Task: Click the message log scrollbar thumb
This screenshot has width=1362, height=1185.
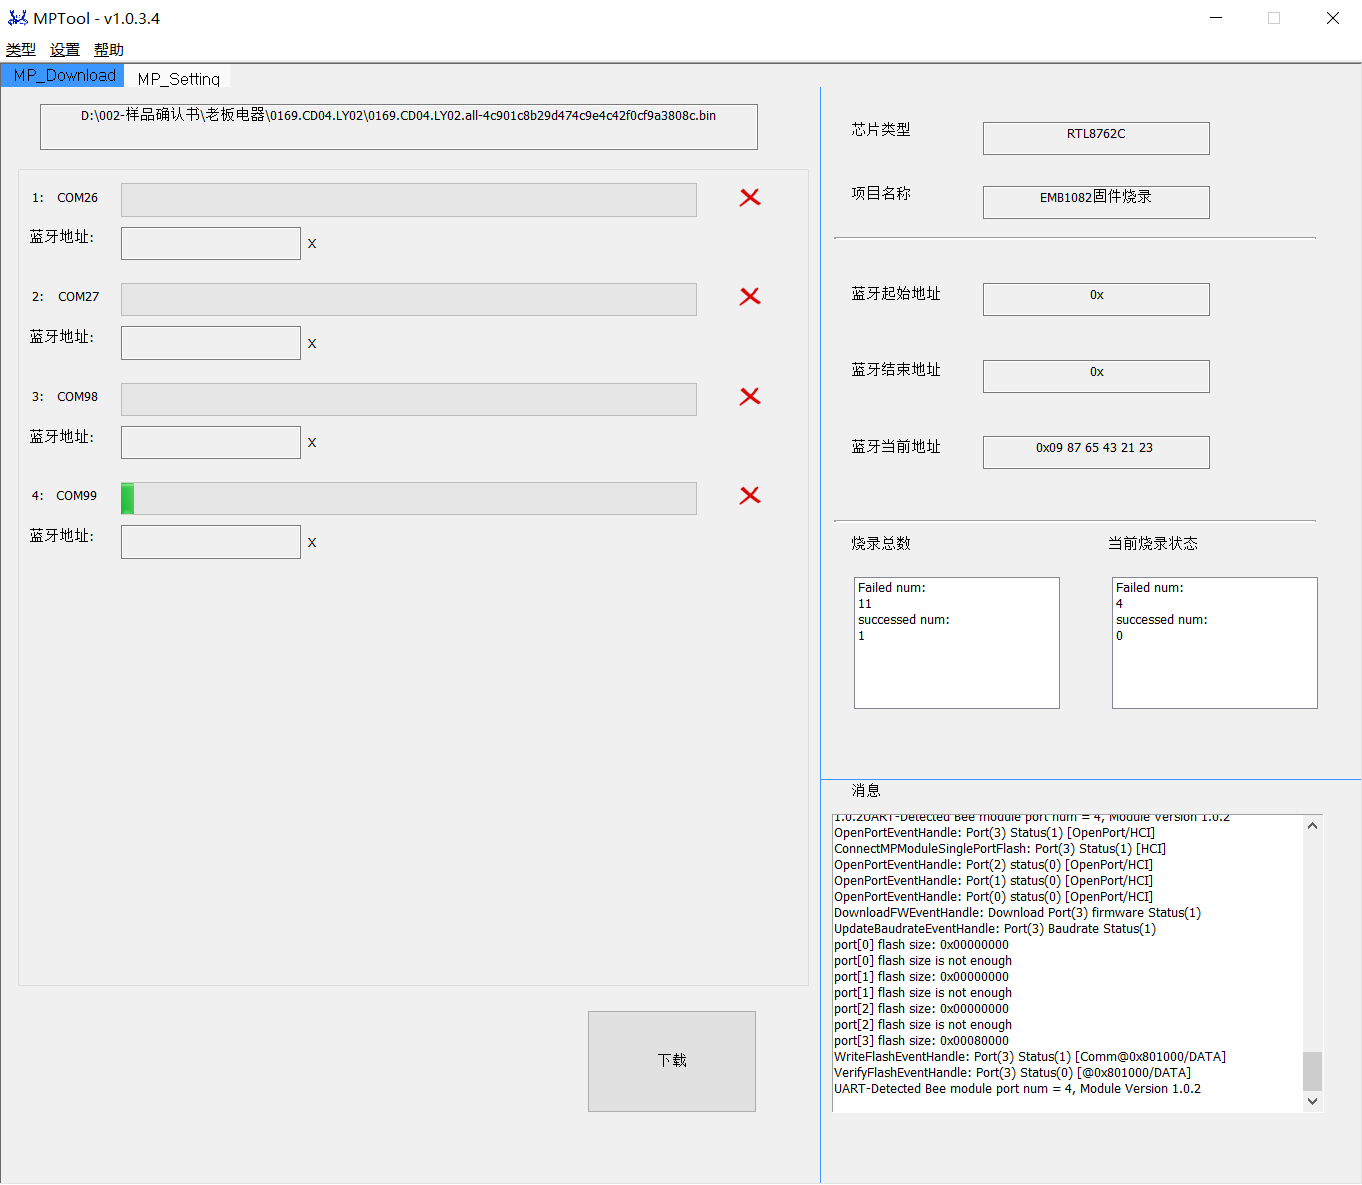Action: click(1313, 1071)
